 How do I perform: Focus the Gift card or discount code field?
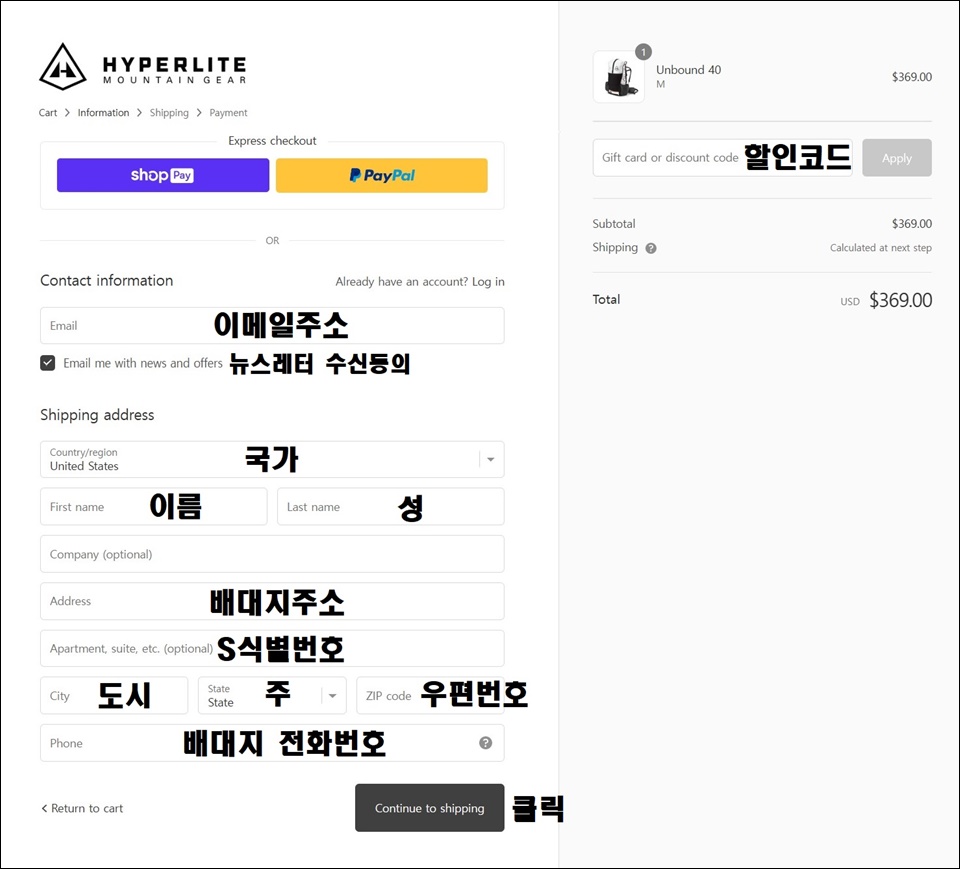click(x=722, y=158)
